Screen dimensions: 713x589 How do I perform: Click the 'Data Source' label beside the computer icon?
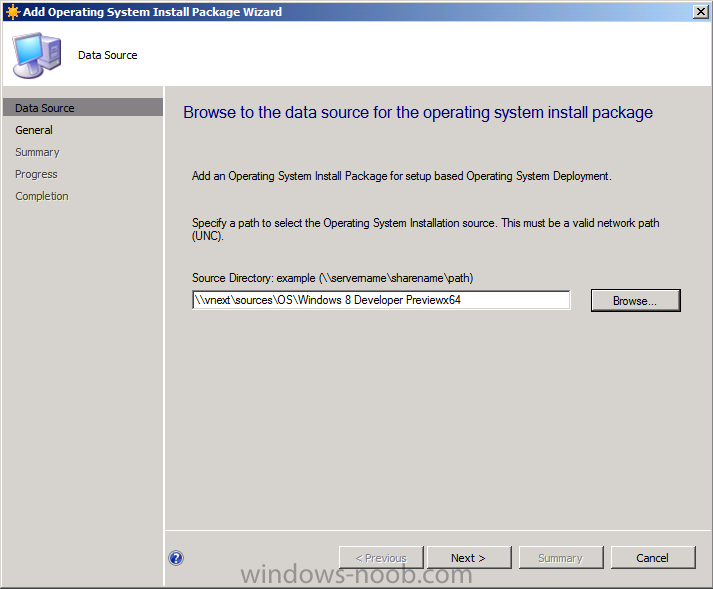point(108,55)
